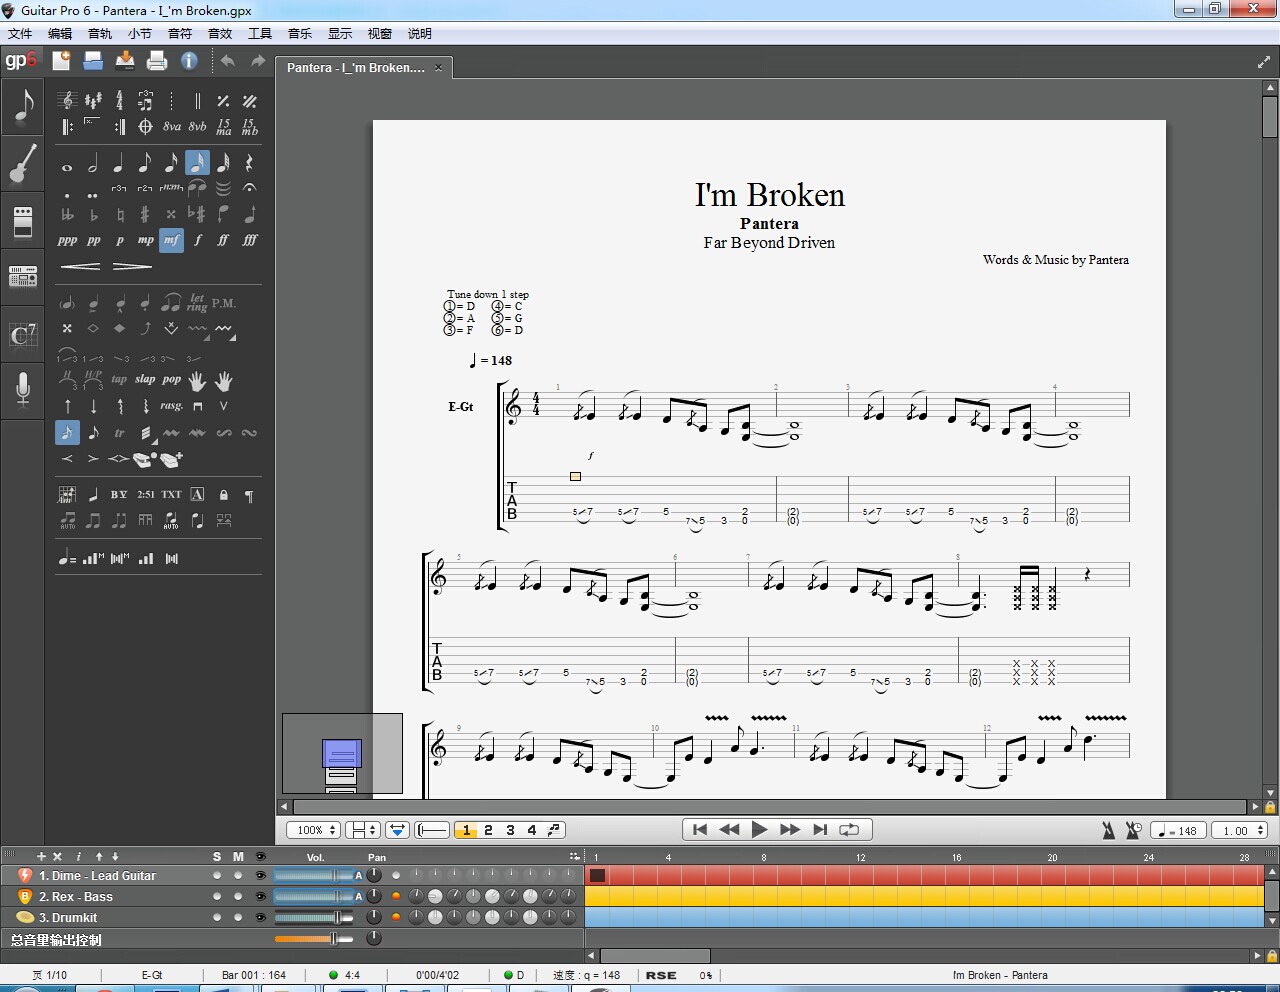Jump to the beginning of the score

[x=700, y=830]
